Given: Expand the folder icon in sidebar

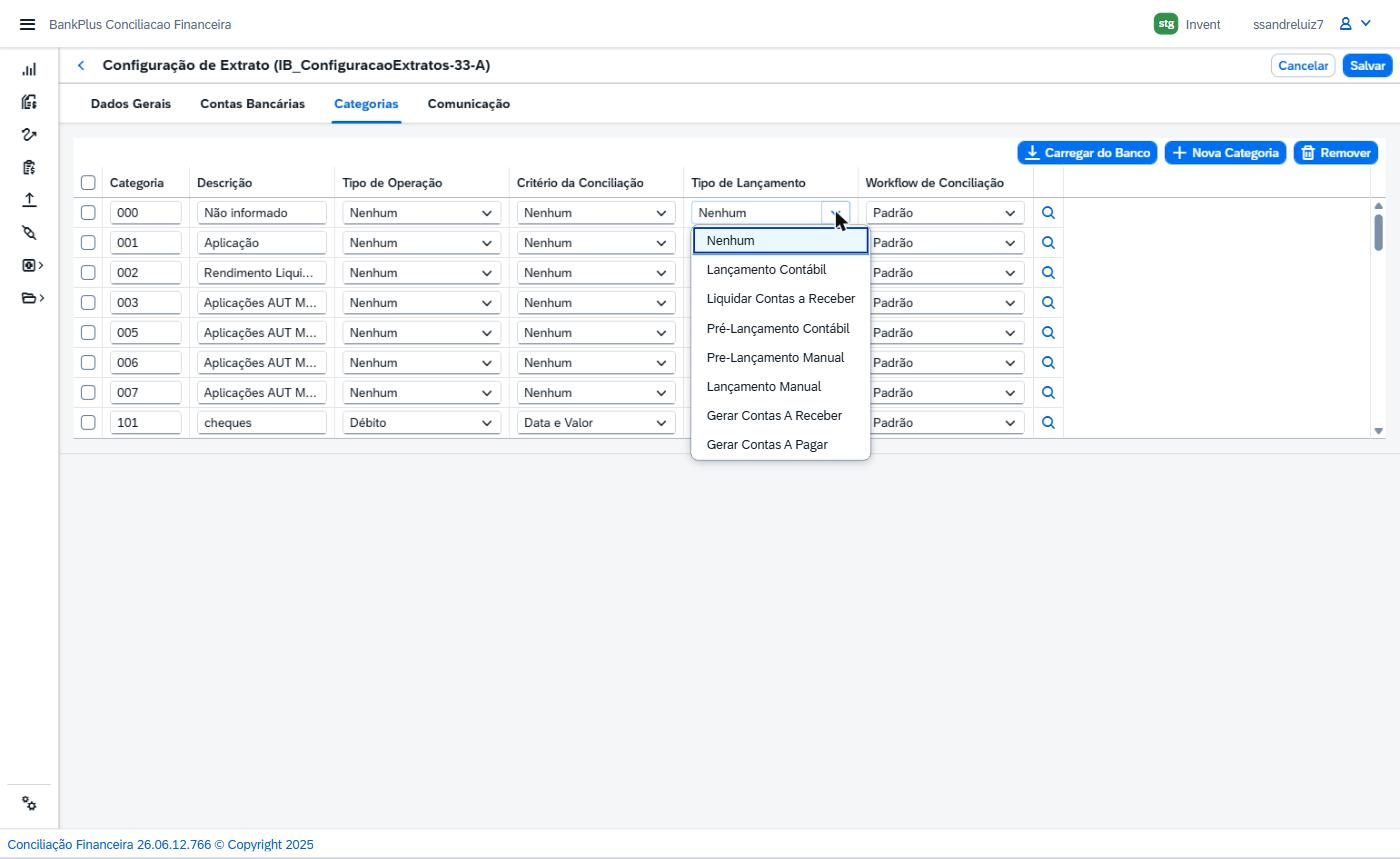Looking at the screenshot, I should tap(32, 298).
